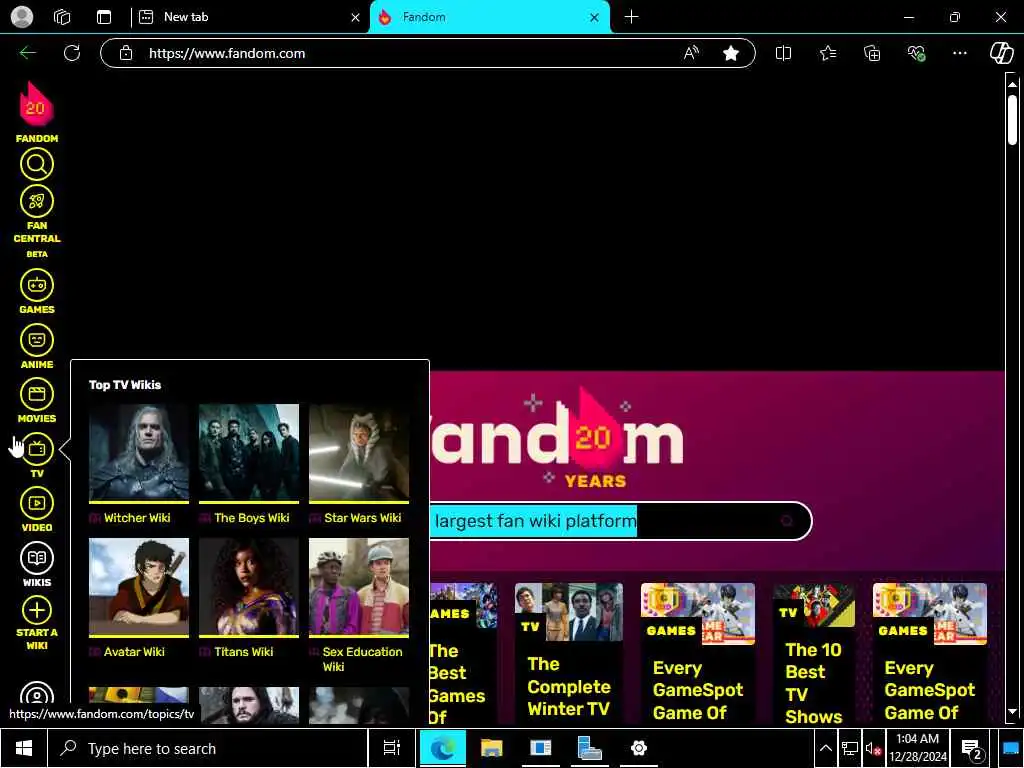Open Fan Central rocket icon
The width and height of the screenshot is (1024, 768).
[37, 202]
